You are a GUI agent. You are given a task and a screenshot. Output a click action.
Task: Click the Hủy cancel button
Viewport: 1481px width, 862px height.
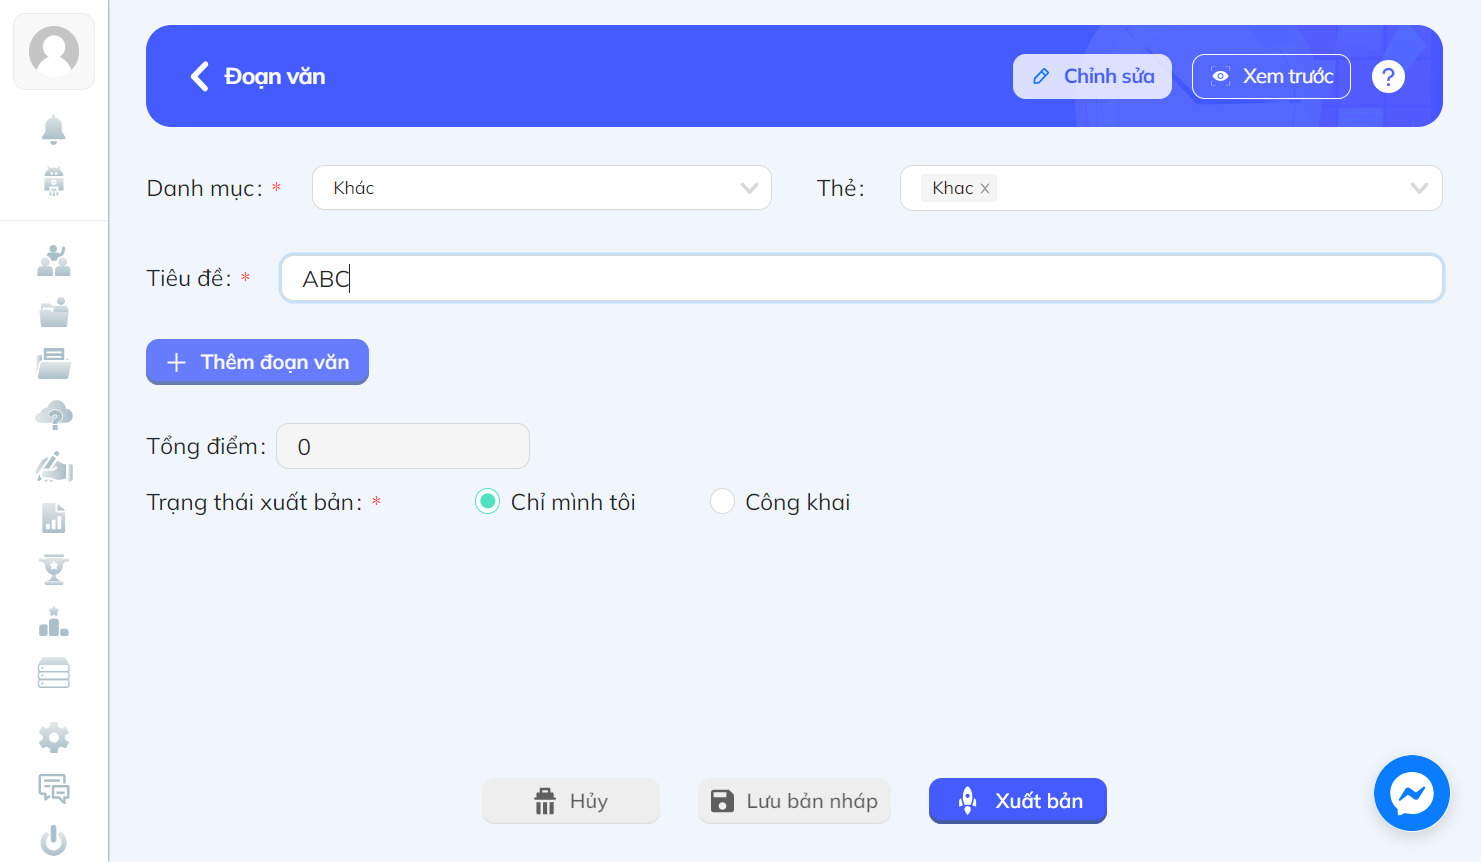click(x=571, y=801)
